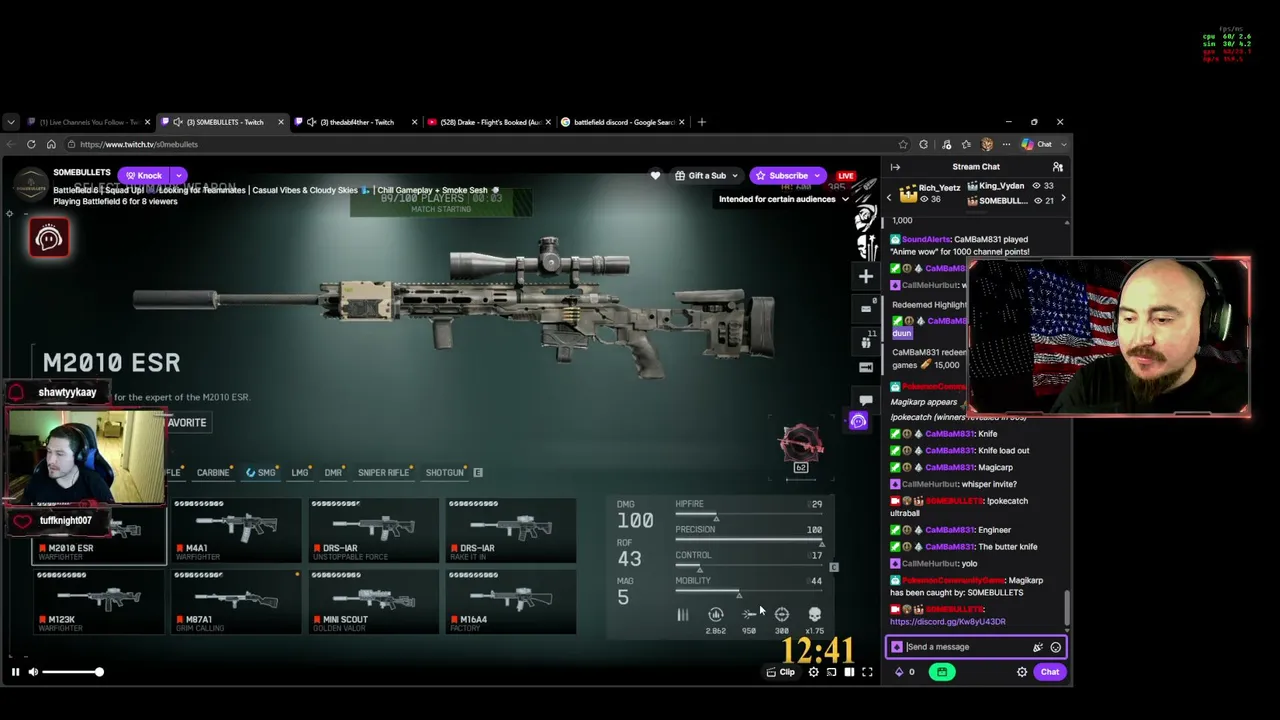Choose the DRS-IAR Unstoppable Force card
1280x720 pixels.
373,531
